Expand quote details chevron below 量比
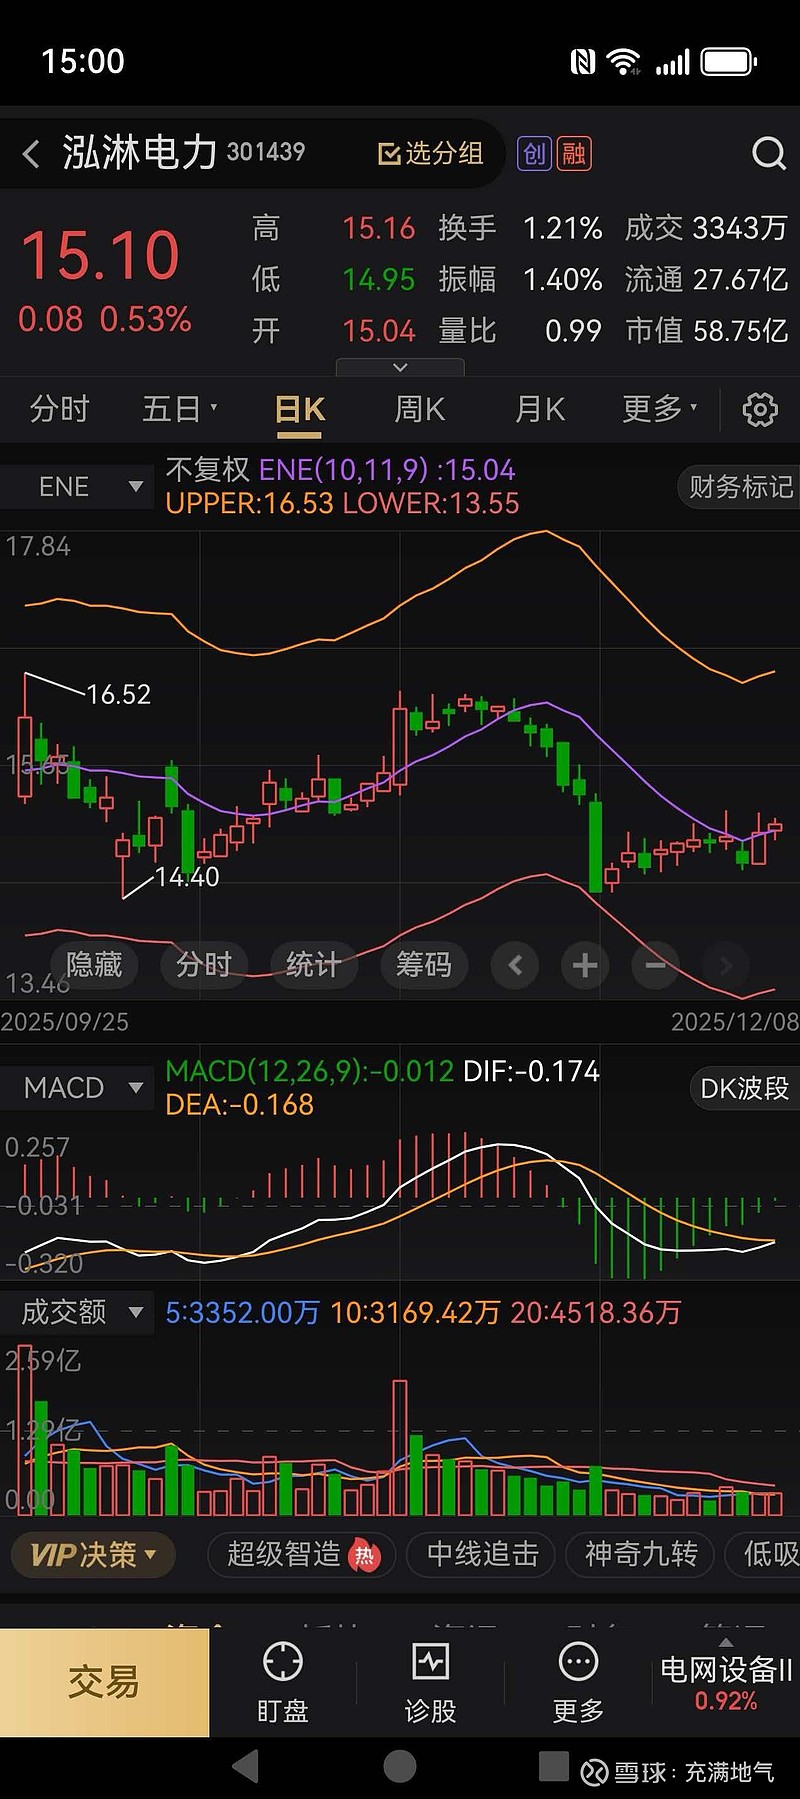800x1799 pixels. [400, 367]
